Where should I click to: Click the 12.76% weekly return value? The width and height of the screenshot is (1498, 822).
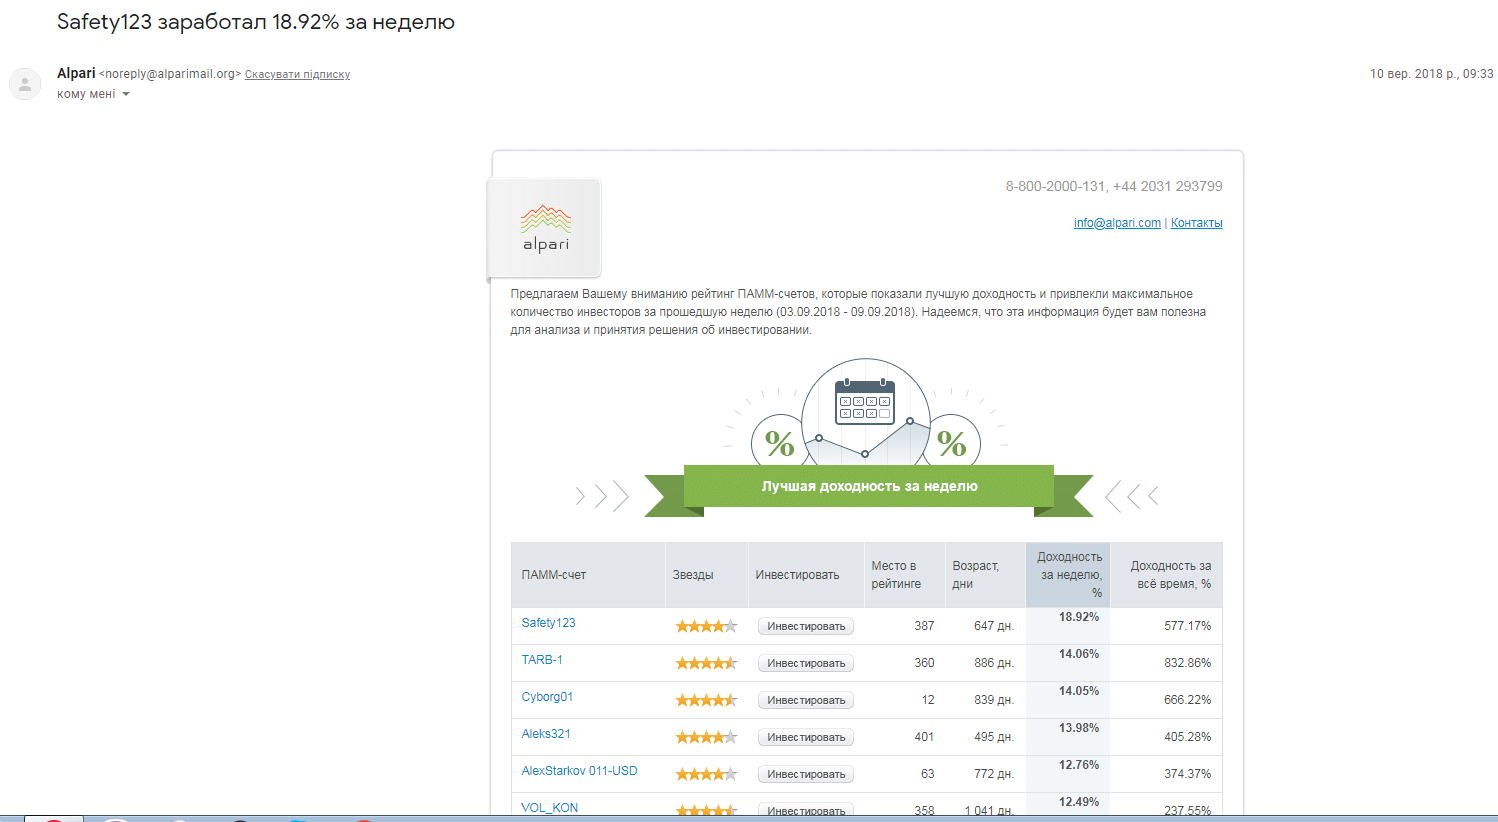pos(1079,765)
